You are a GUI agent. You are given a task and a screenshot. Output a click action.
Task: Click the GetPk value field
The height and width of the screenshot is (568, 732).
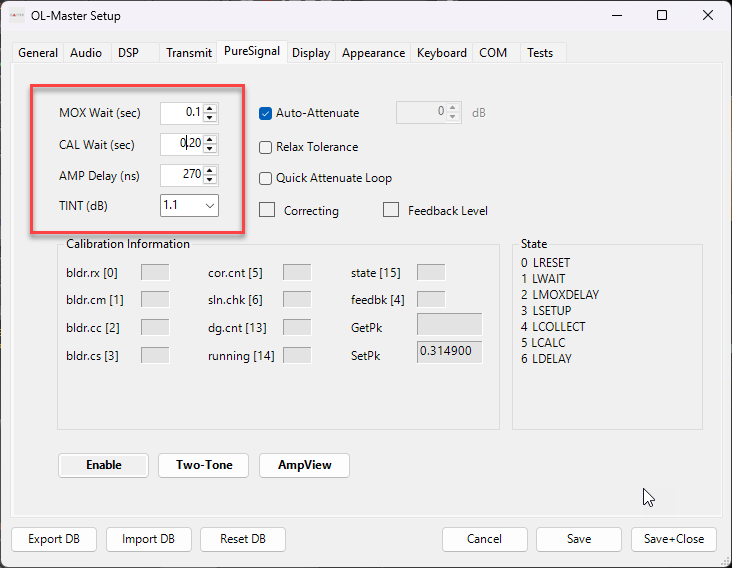coord(450,324)
